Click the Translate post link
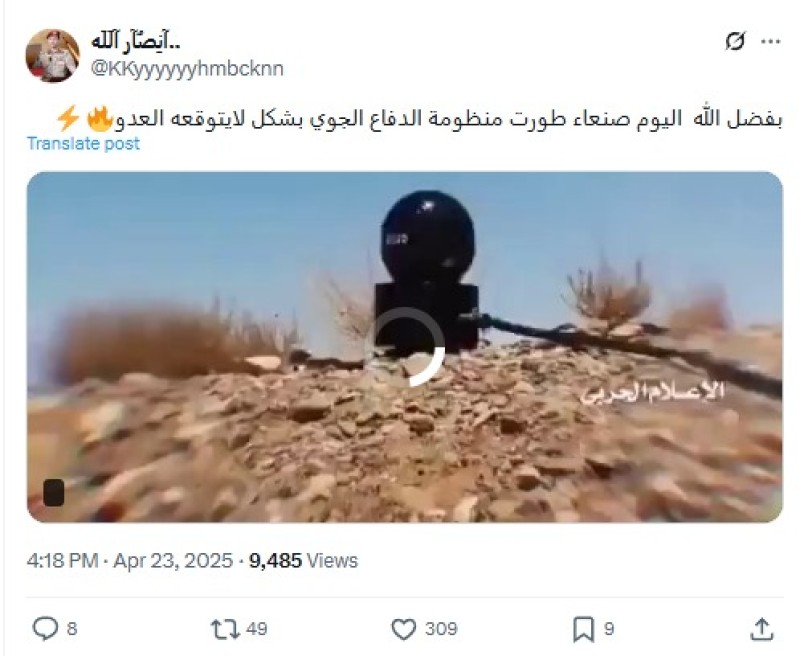The height and width of the screenshot is (656, 800). [83, 144]
